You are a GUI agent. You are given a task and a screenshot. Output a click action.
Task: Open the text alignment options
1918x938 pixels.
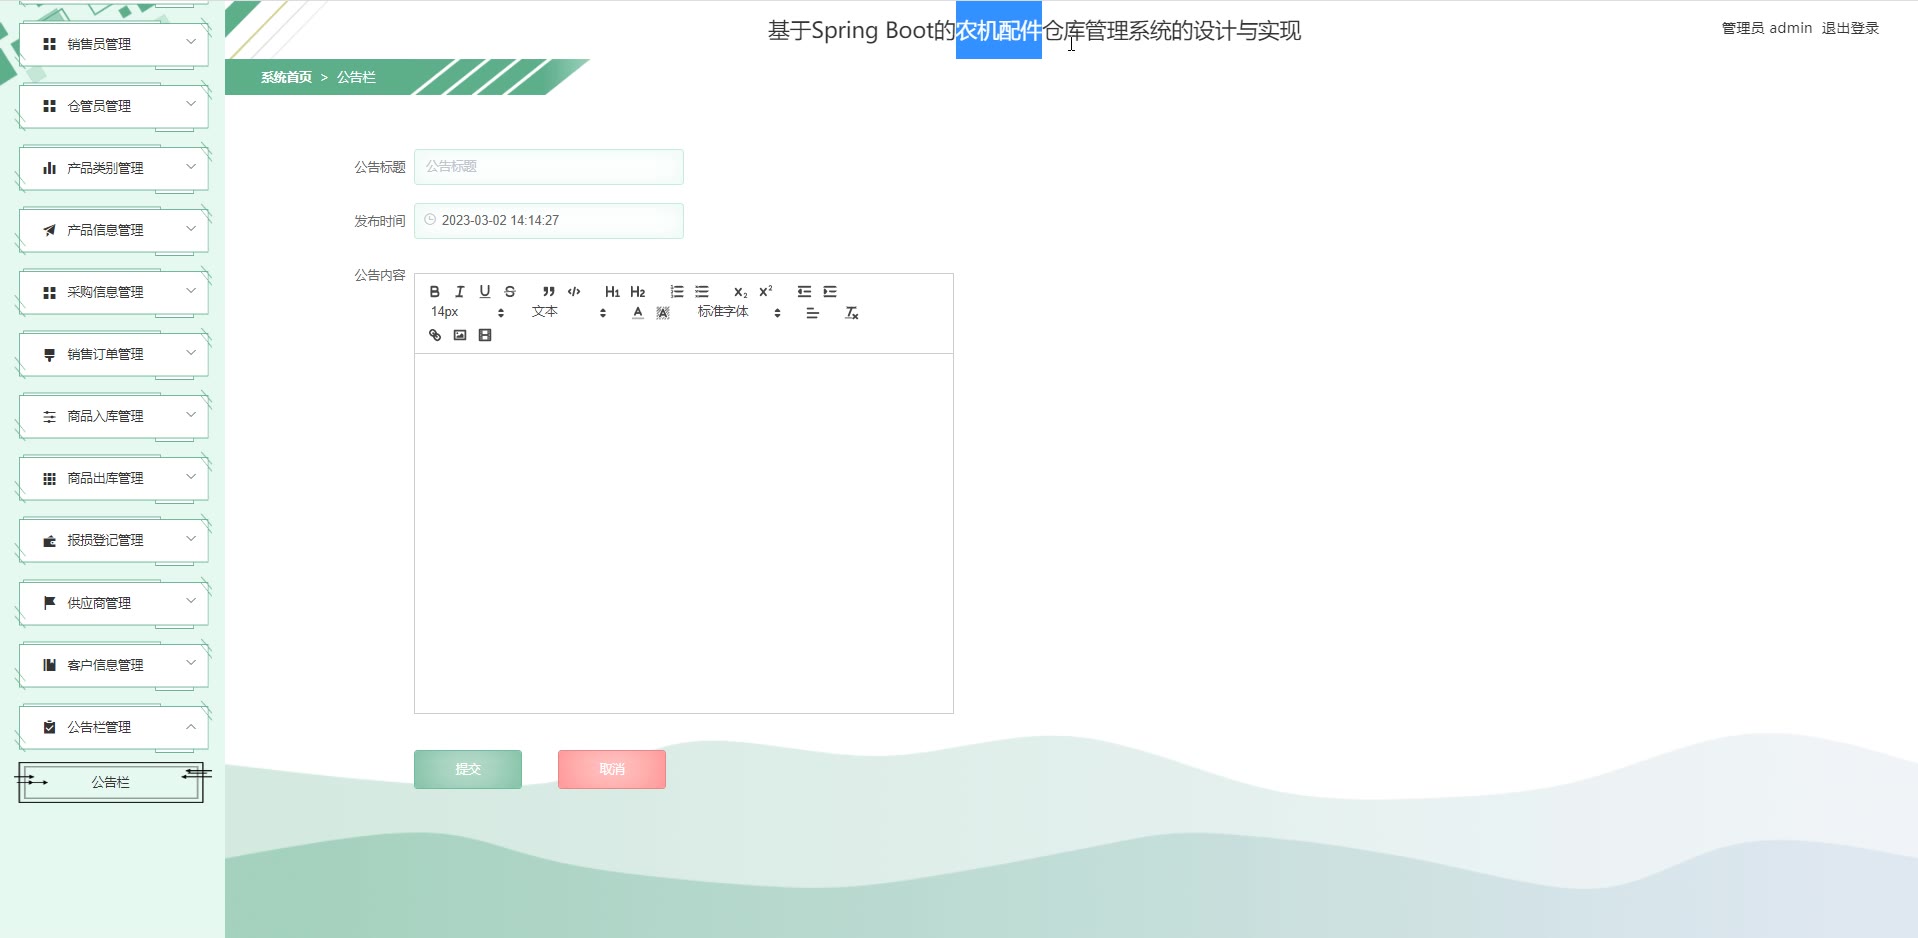(x=813, y=313)
